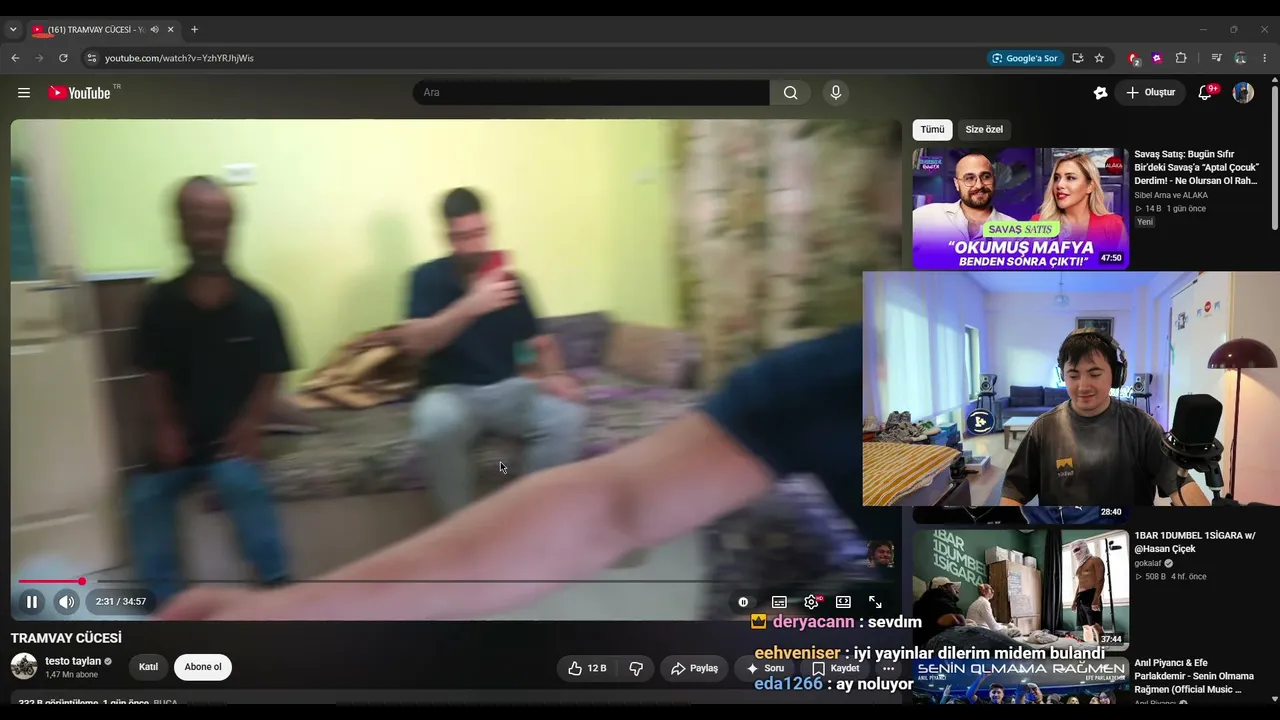Viewport: 1280px width, 720px height.
Task: Seek using the video progress bar
Action: (x=455, y=581)
